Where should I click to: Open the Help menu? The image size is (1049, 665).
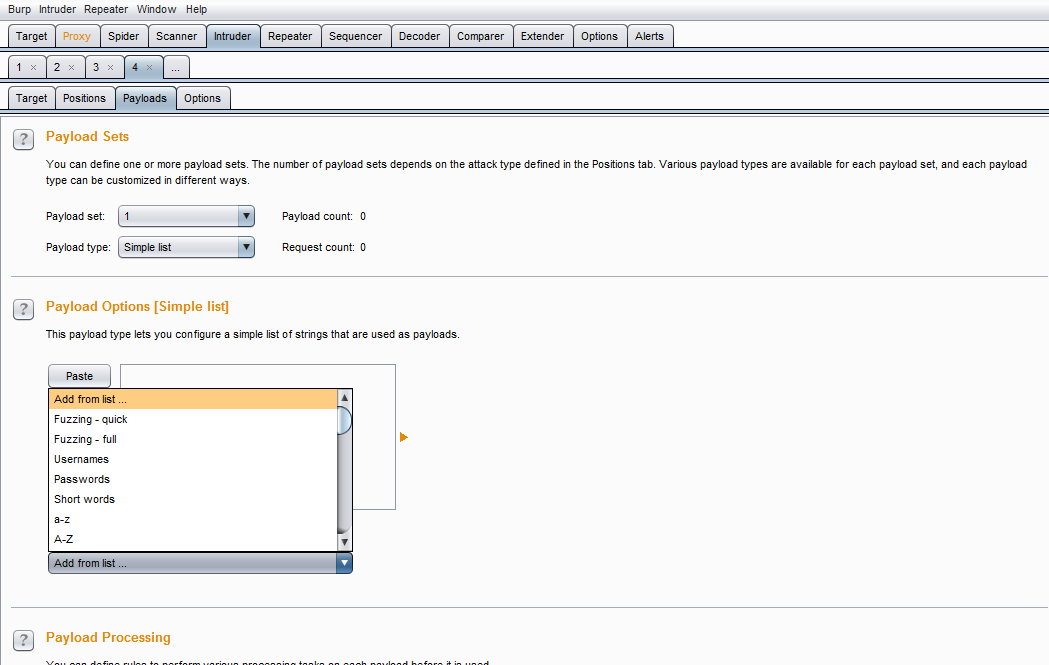pos(197,9)
